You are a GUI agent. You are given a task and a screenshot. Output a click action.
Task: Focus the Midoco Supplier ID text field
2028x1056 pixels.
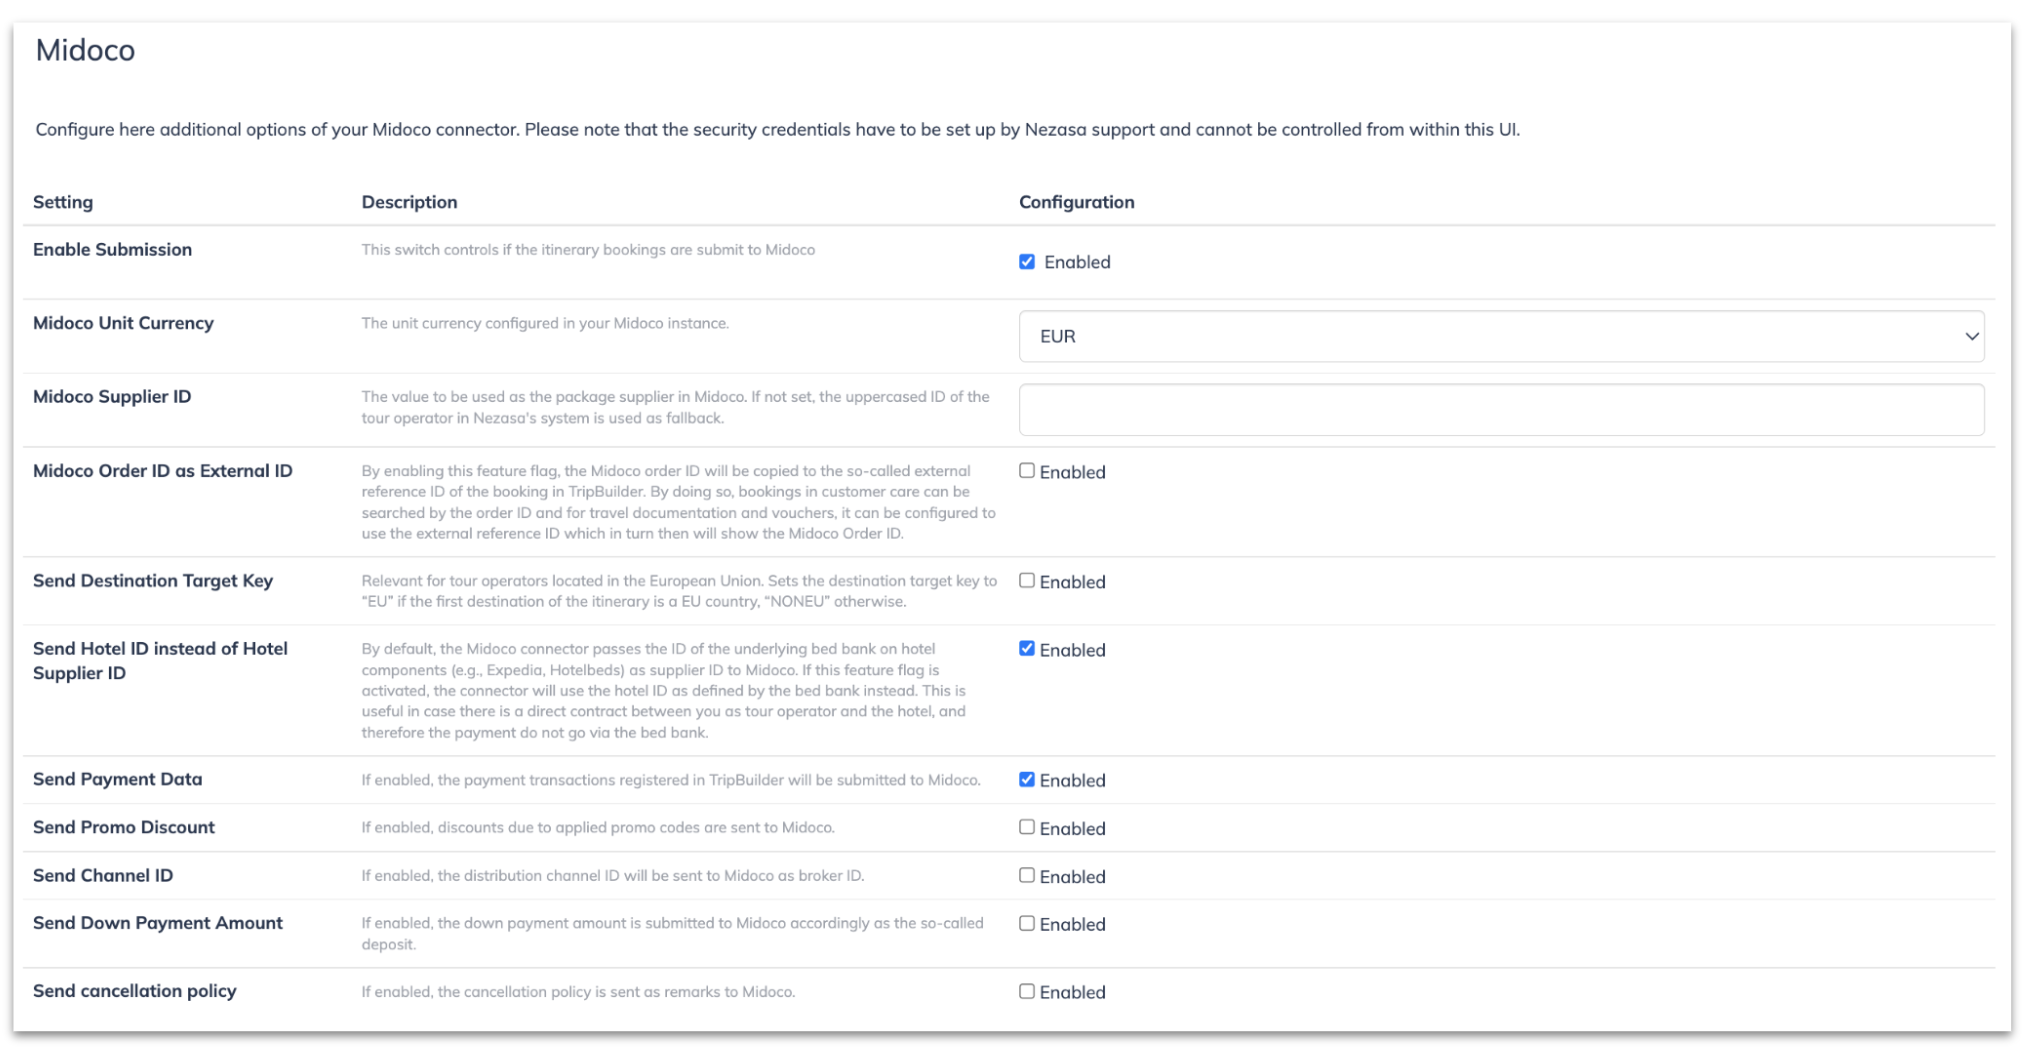(1501, 410)
